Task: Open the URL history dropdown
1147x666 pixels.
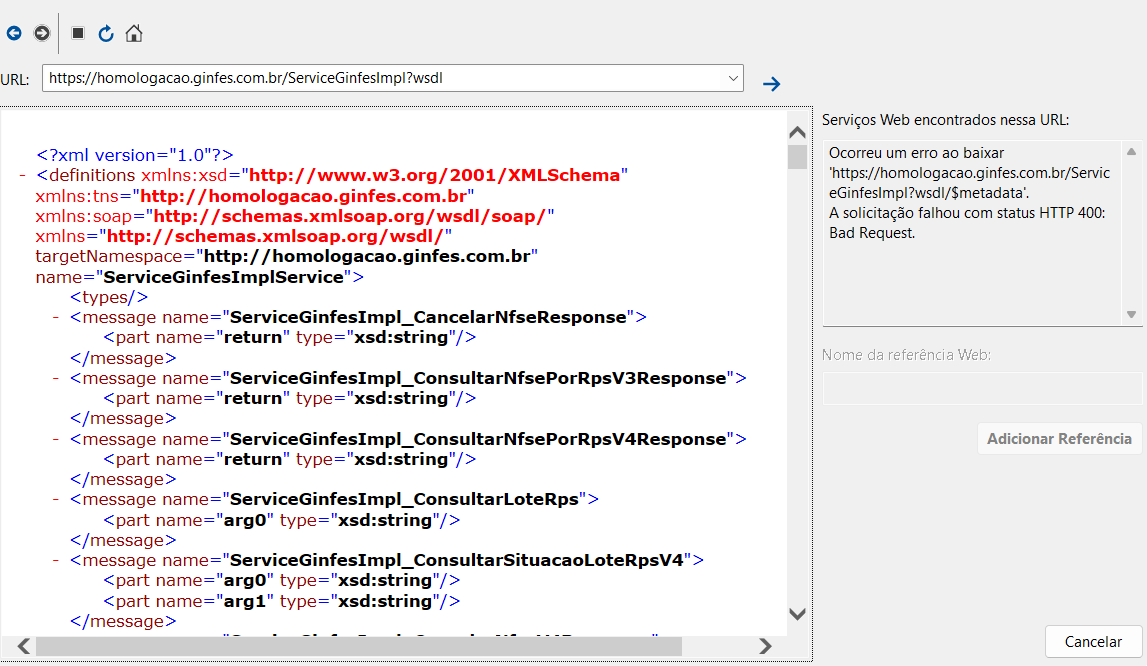Action: pos(733,78)
